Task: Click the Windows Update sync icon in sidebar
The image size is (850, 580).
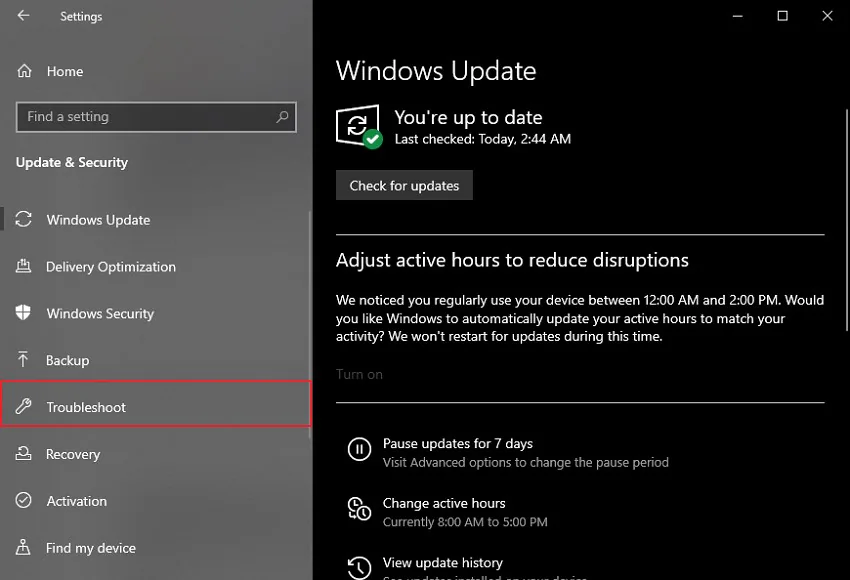Action: (x=23, y=220)
